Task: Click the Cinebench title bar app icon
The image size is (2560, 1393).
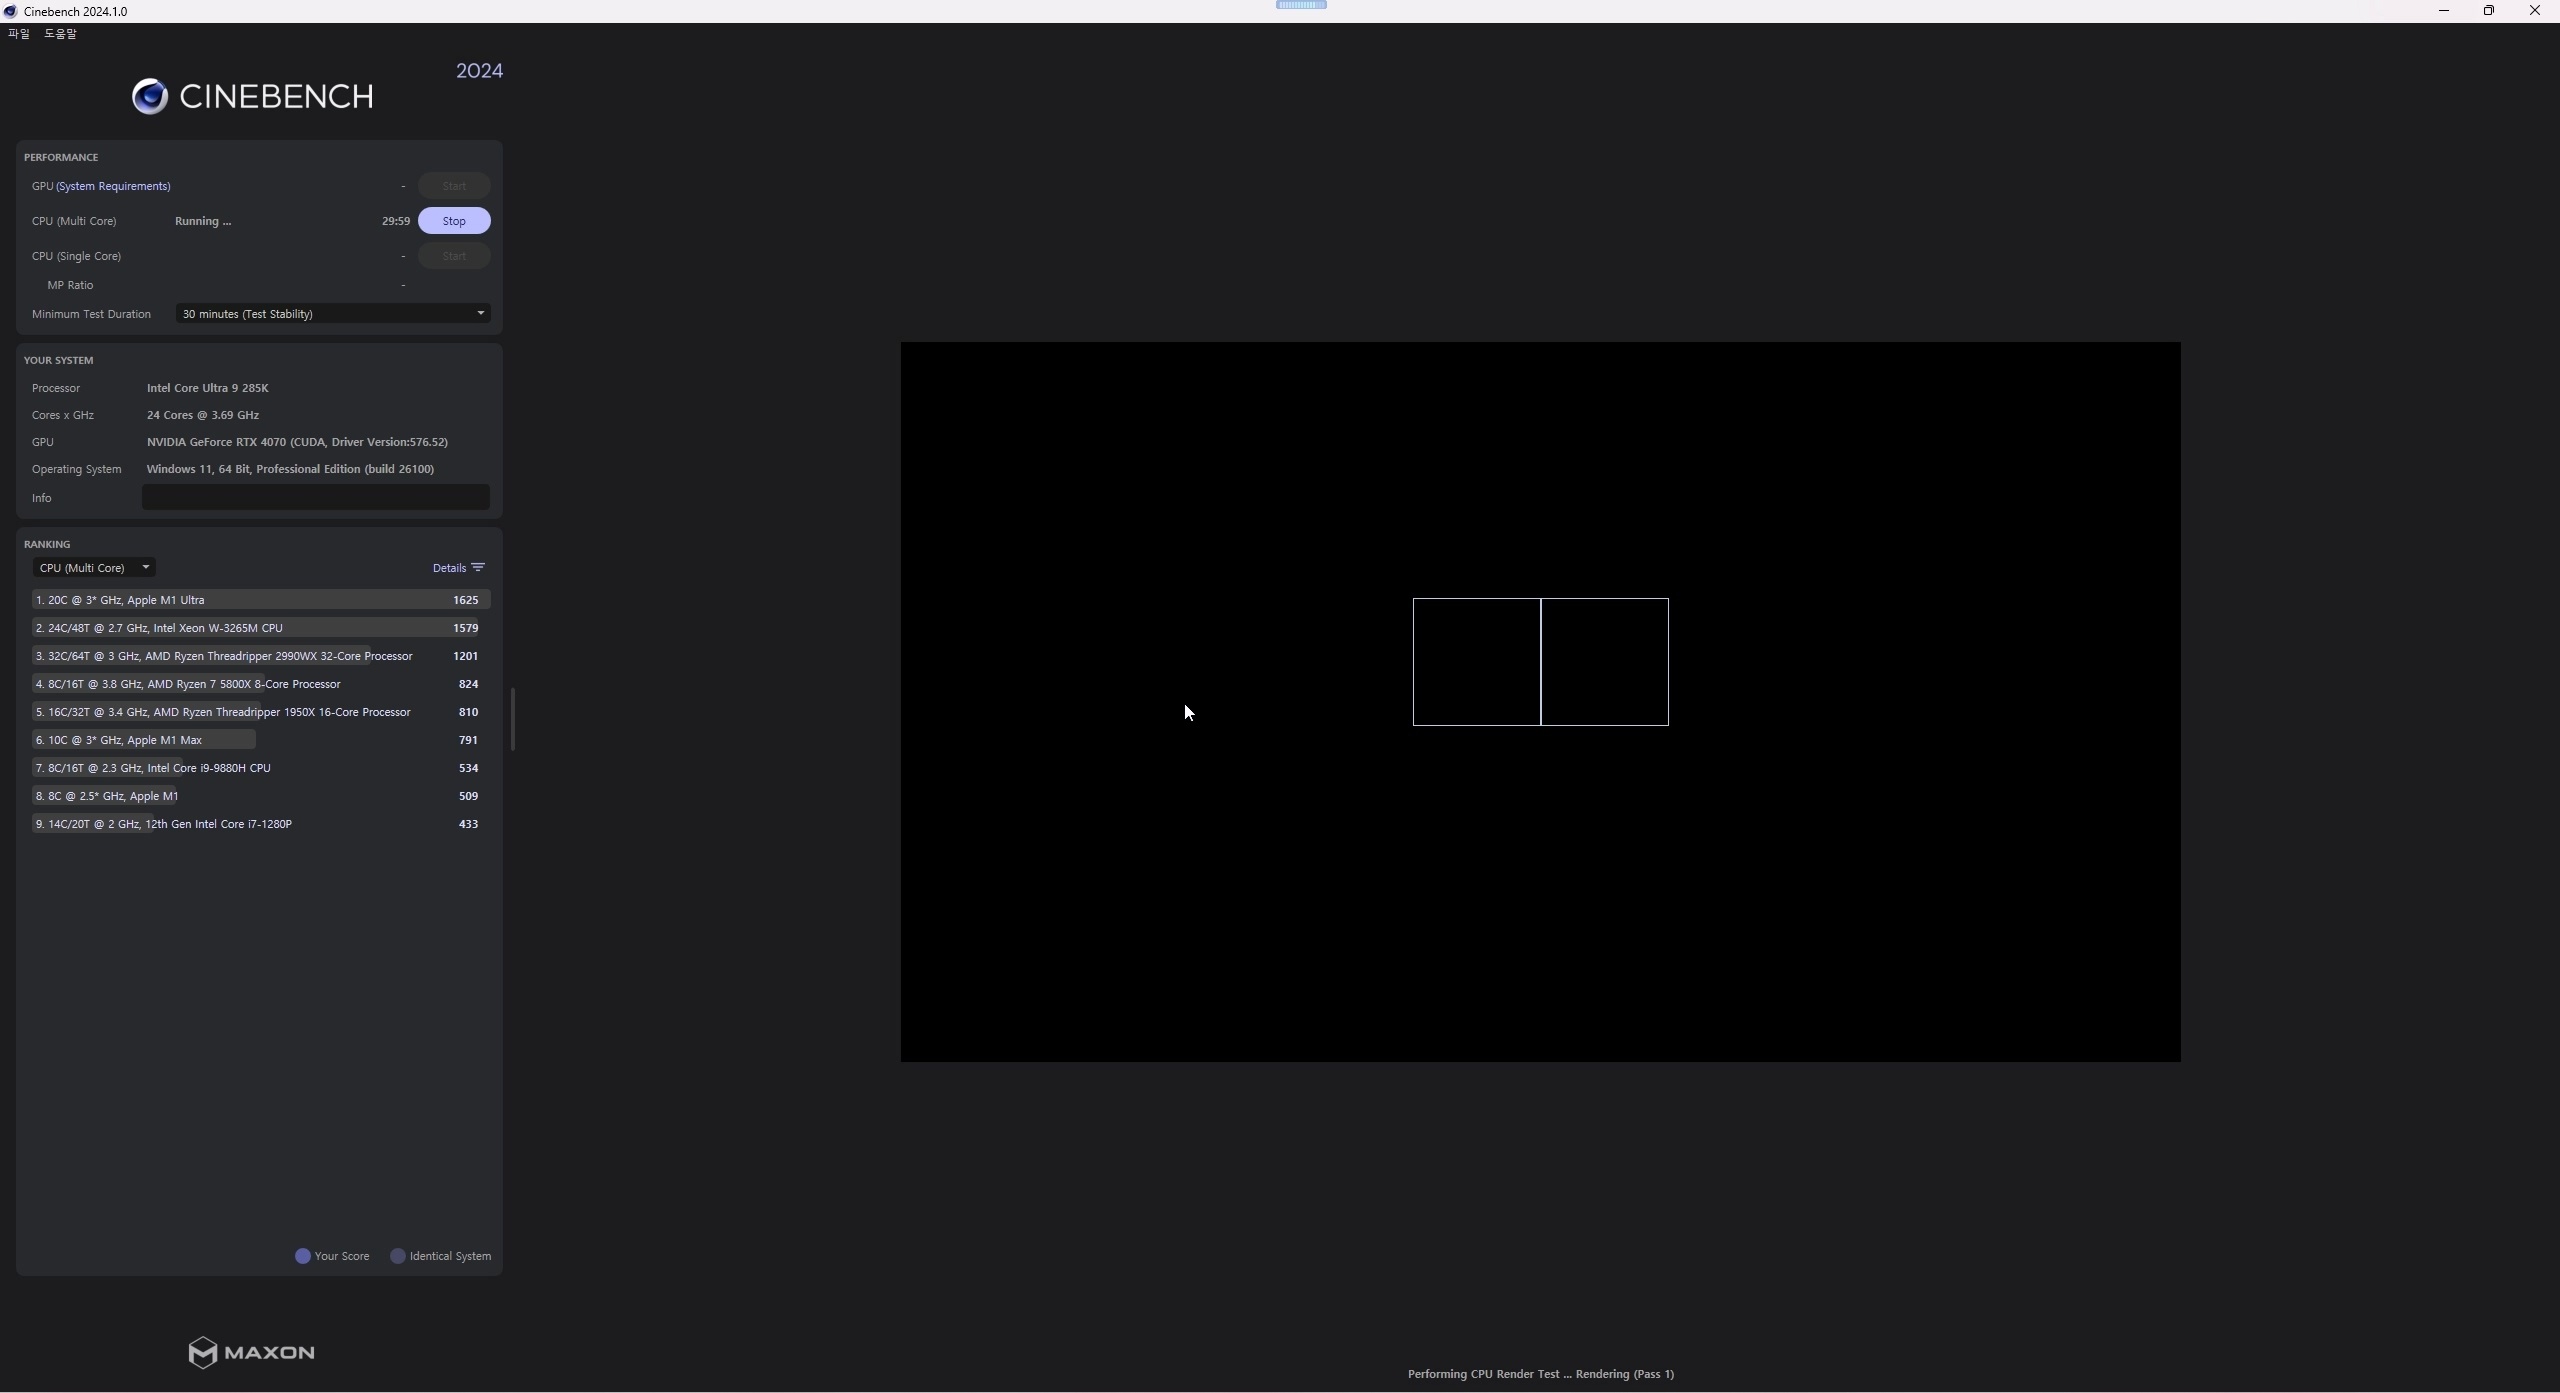Action: (10, 11)
